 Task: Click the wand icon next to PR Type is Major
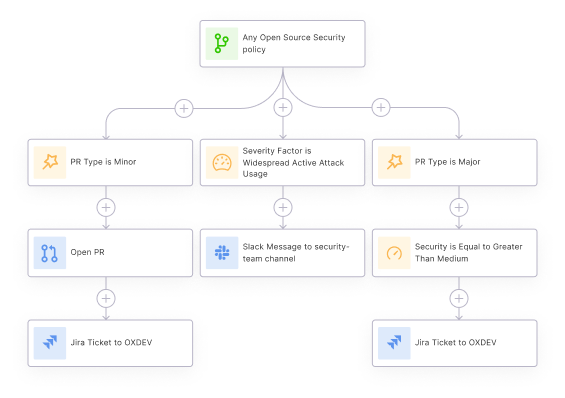(x=394, y=162)
